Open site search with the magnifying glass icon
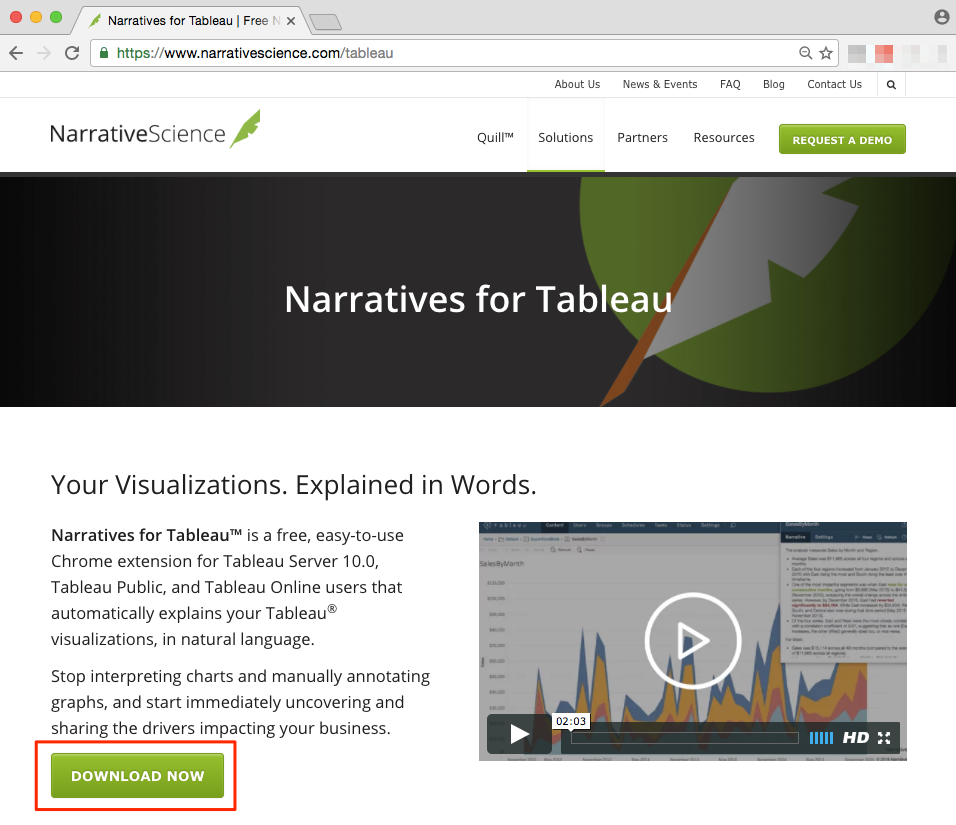 coord(890,84)
